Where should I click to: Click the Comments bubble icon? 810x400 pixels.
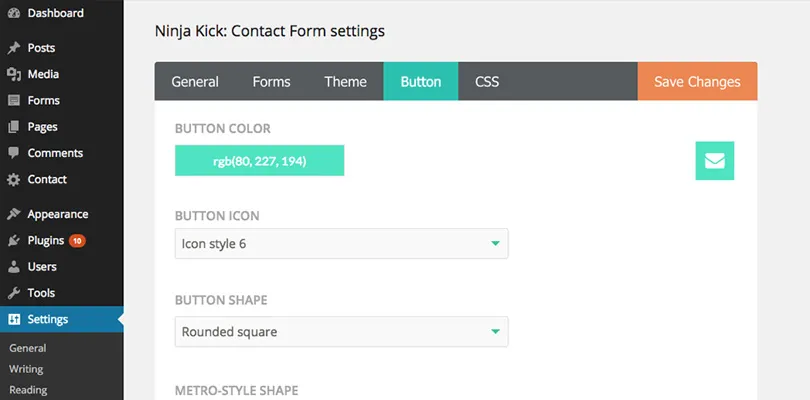coord(13,153)
